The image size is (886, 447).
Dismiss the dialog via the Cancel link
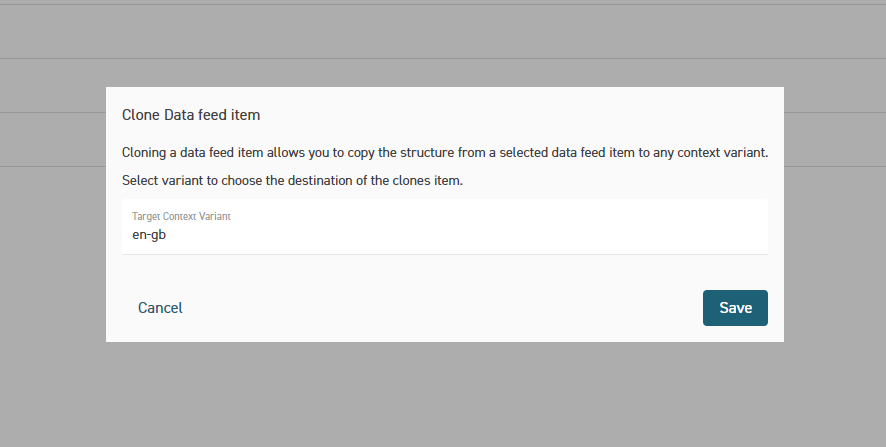(x=160, y=308)
